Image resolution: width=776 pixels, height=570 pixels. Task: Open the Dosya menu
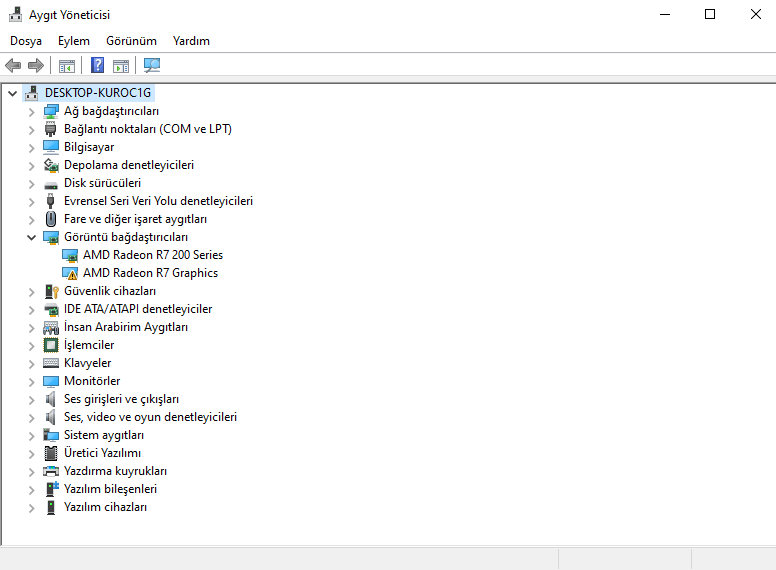(x=26, y=41)
